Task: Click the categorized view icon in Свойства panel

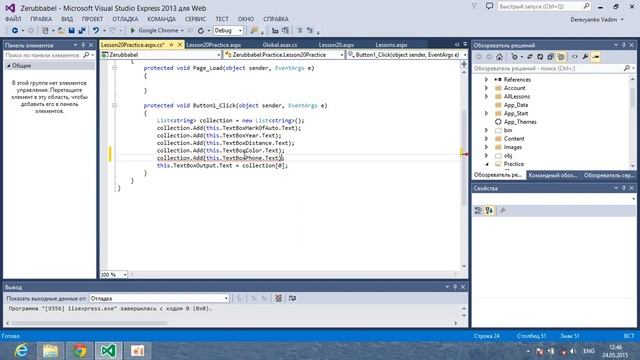Action: point(478,211)
